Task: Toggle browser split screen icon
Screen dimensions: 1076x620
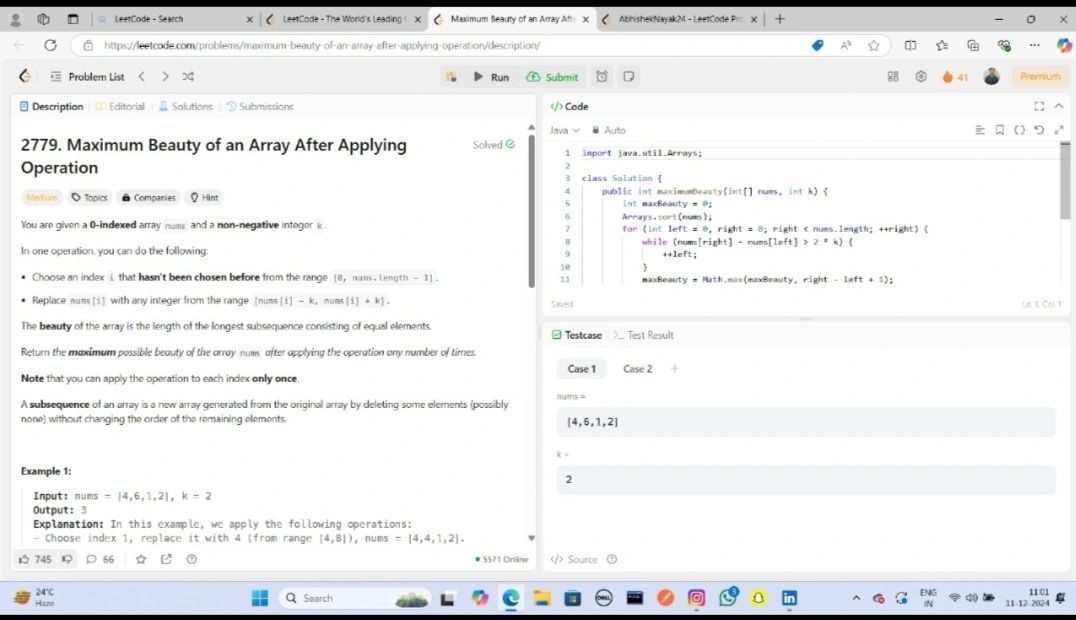Action: (910, 45)
